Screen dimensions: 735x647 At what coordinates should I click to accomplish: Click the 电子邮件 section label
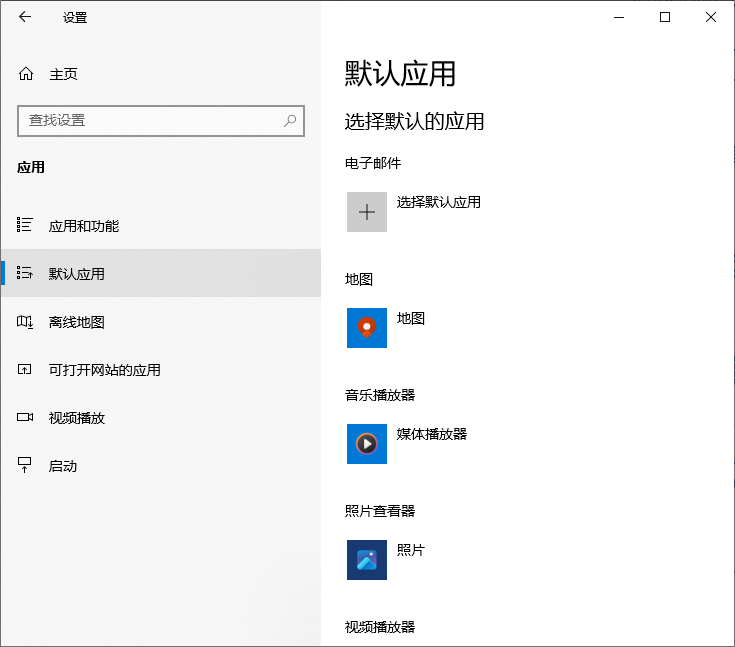pos(373,163)
